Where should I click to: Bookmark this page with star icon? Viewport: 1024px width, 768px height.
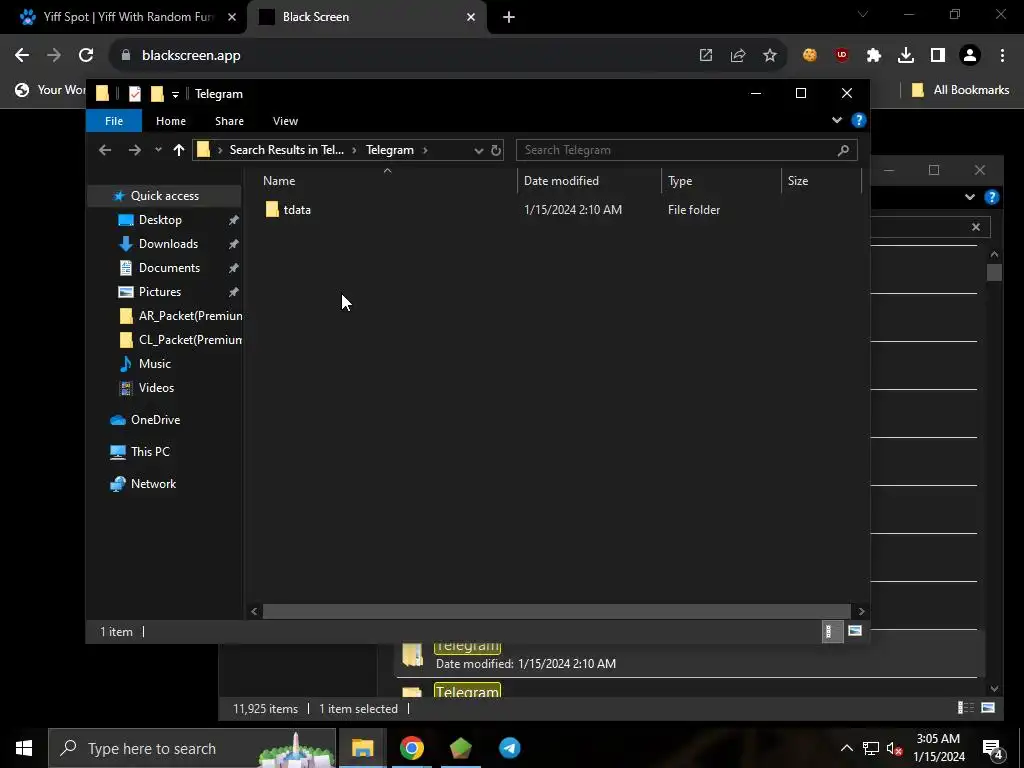[770, 56]
